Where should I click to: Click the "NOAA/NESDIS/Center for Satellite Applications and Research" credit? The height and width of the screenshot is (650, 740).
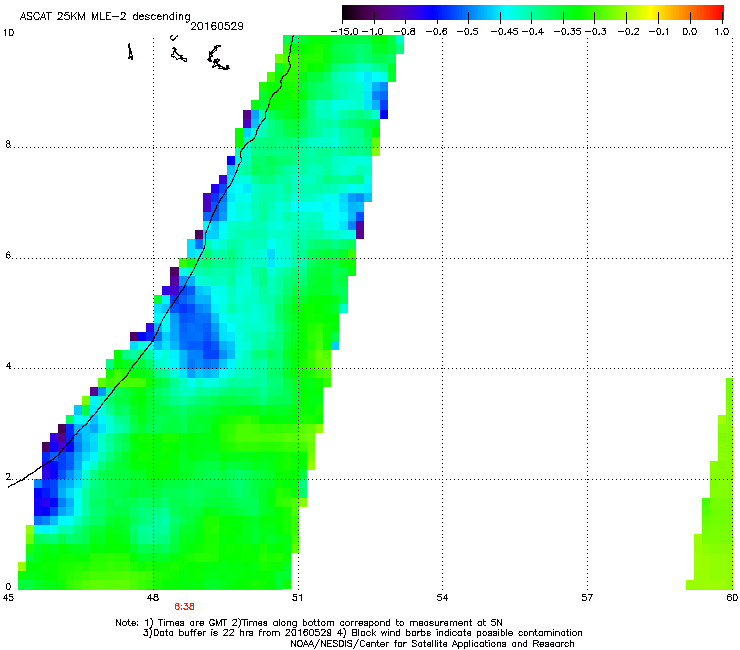tap(432, 644)
